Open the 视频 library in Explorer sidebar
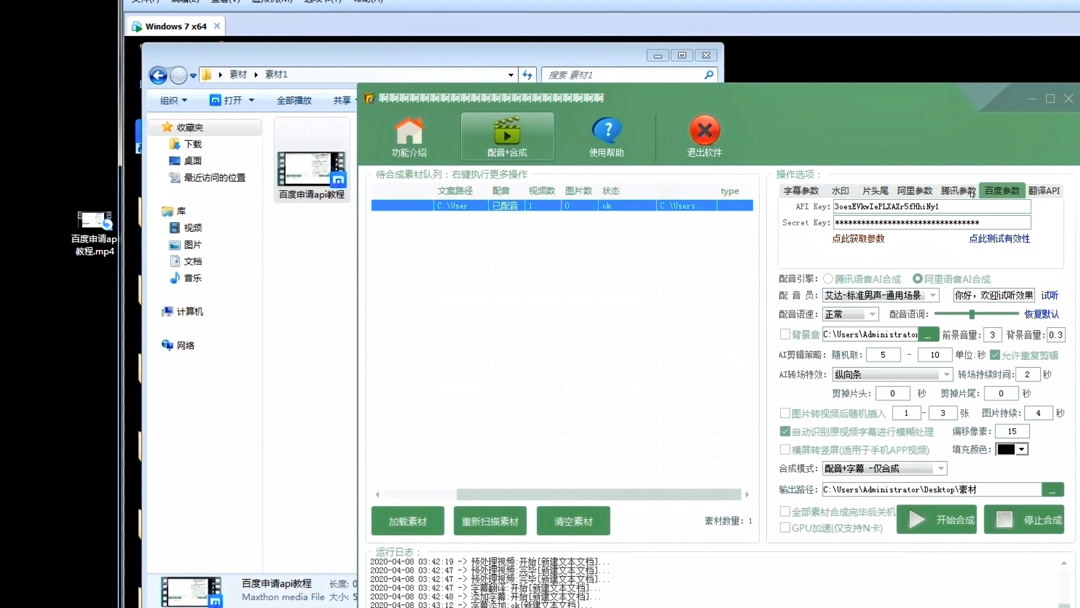1080x608 pixels. [190, 229]
